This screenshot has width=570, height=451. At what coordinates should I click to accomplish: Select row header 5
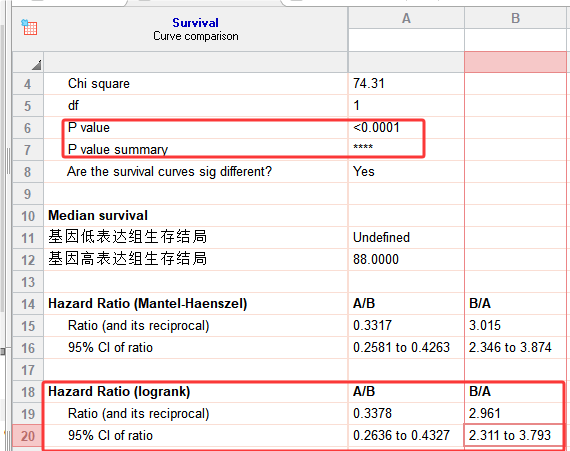(x=28, y=106)
